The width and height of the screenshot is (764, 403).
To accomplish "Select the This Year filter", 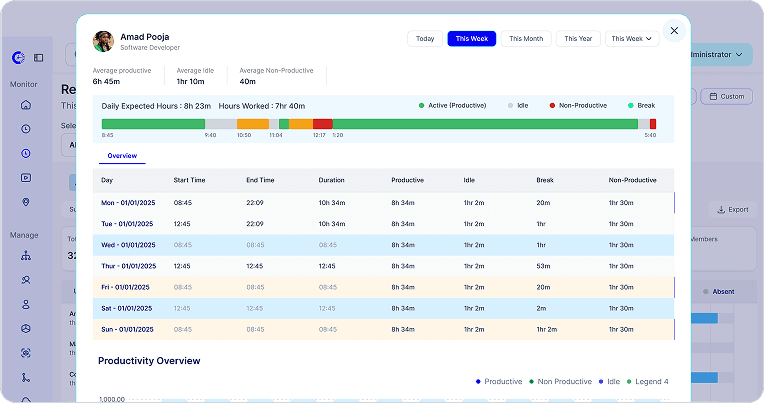I will pos(578,38).
